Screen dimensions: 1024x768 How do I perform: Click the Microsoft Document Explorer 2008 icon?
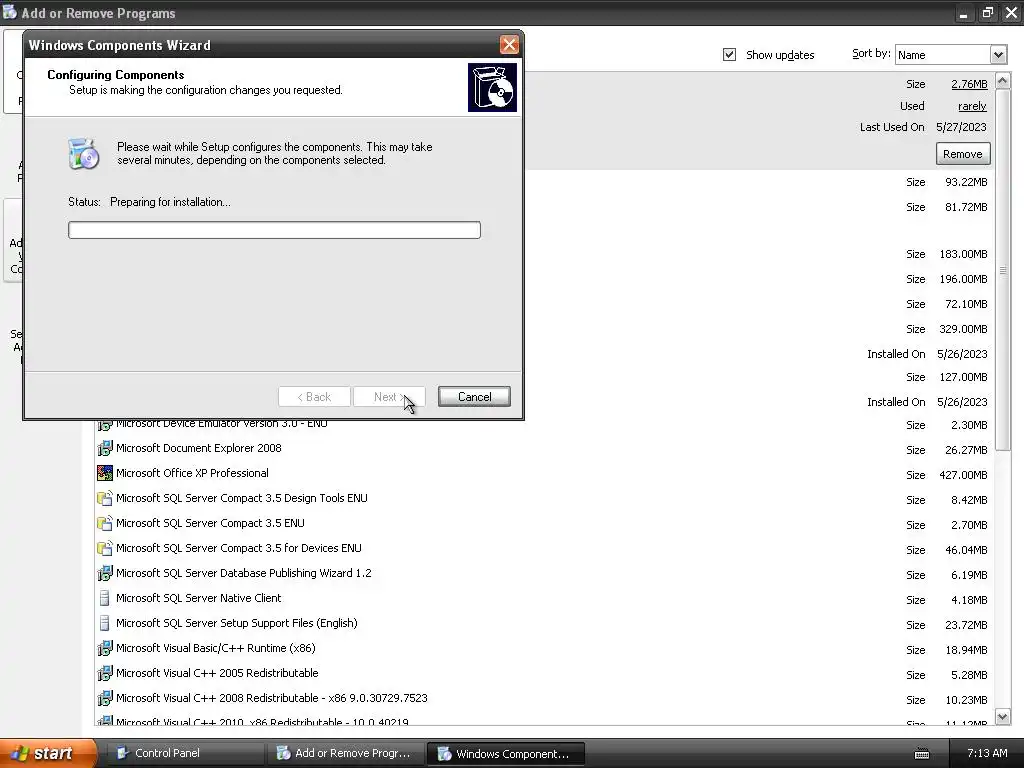tap(104, 449)
